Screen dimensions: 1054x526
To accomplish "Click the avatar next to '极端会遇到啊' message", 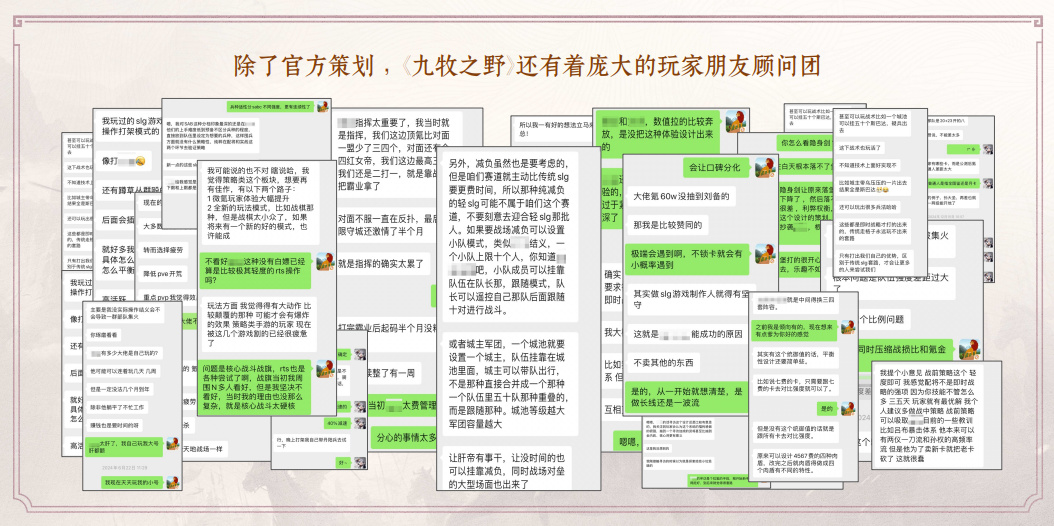I will click(765, 254).
